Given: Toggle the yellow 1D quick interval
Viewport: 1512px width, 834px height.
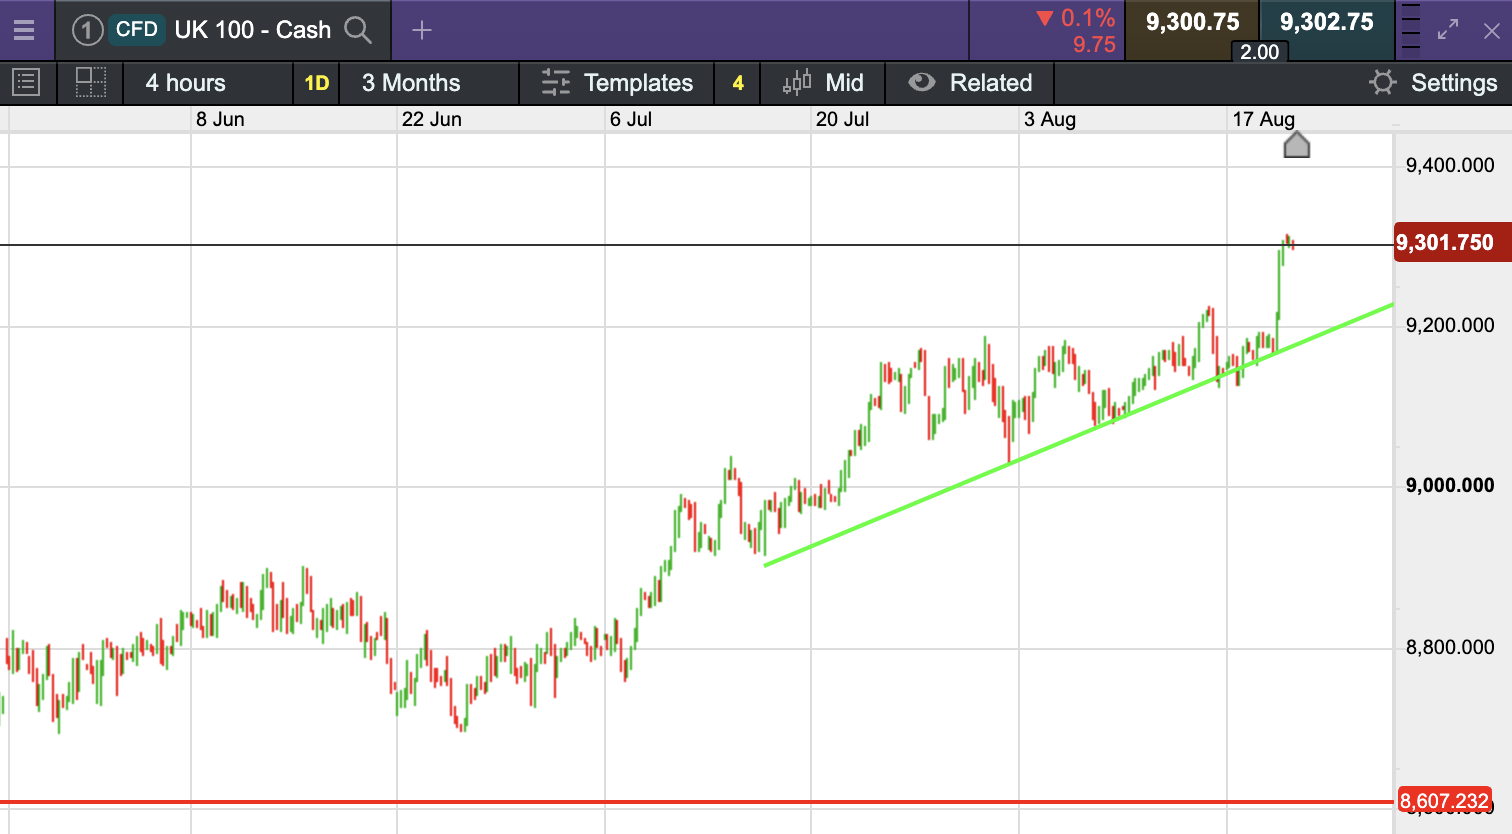Looking at the screenshot, I should pos(316,83).
